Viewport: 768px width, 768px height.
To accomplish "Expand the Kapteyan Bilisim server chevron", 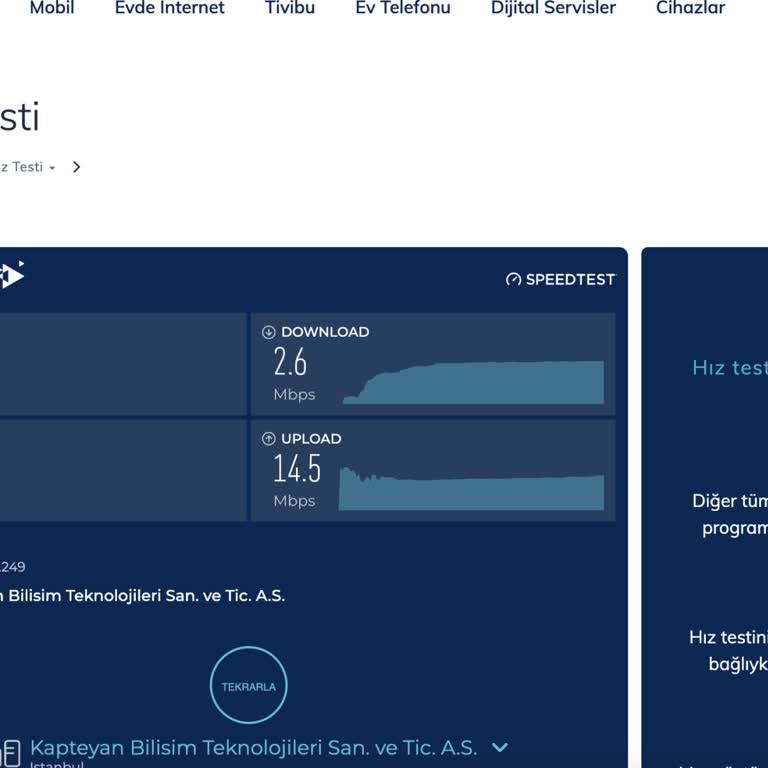I will (500, 747).
